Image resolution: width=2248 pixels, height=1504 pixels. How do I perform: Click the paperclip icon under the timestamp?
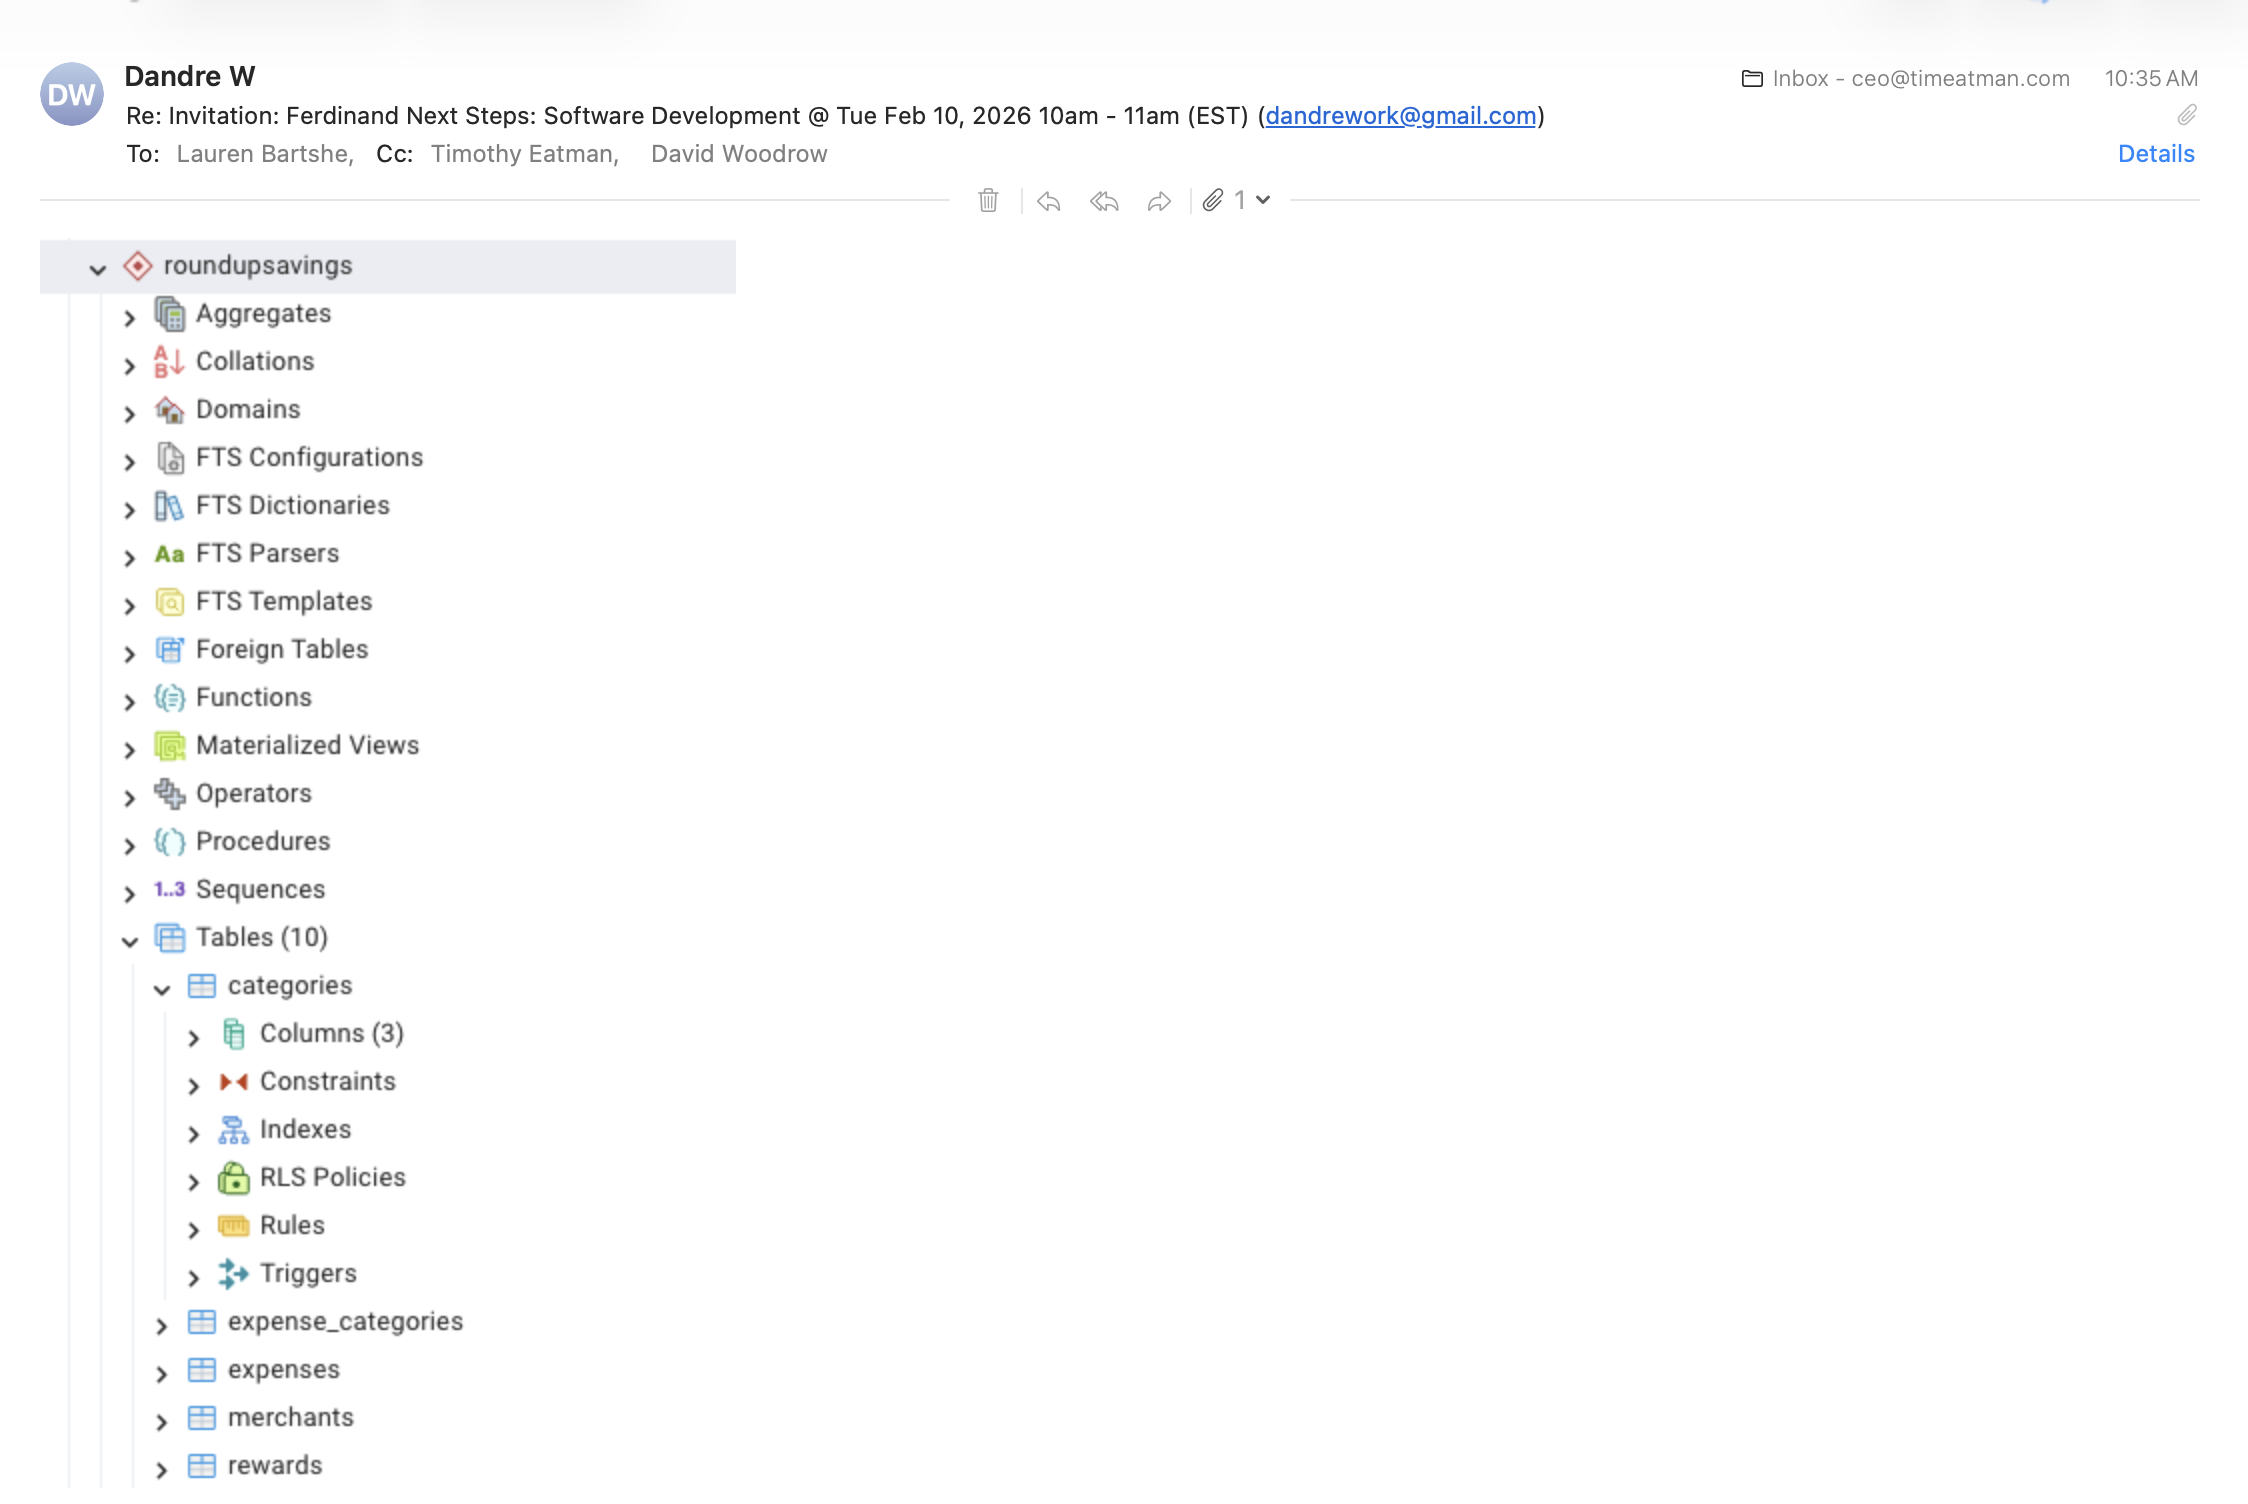(2187, 115)
